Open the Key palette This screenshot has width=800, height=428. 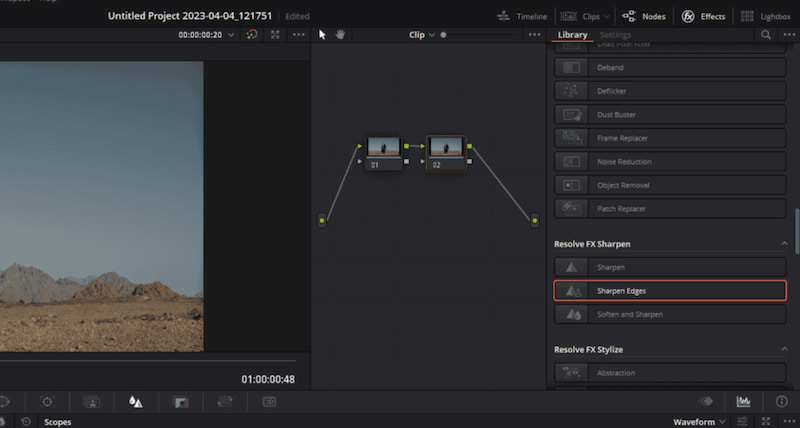180,402
